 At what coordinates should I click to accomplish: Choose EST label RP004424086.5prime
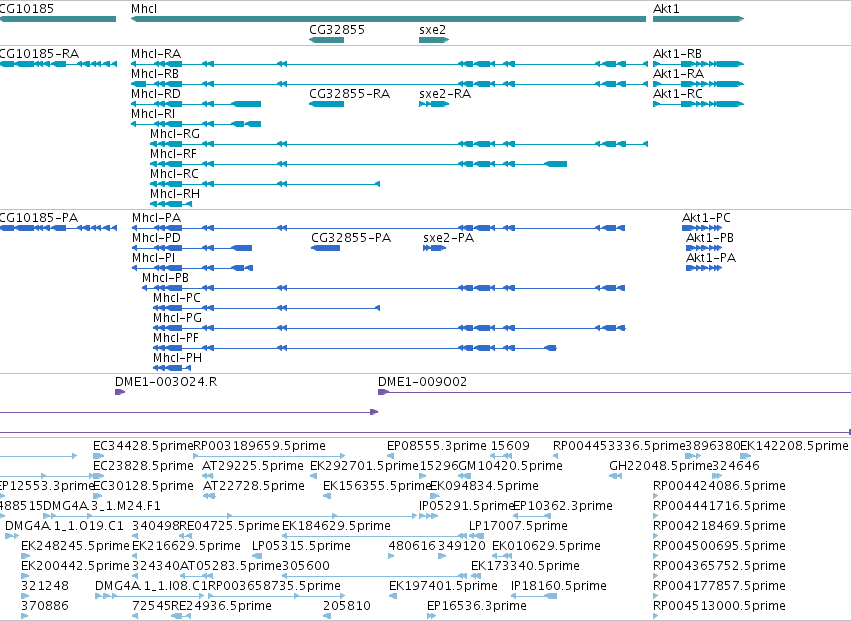(x=720, y=486)
